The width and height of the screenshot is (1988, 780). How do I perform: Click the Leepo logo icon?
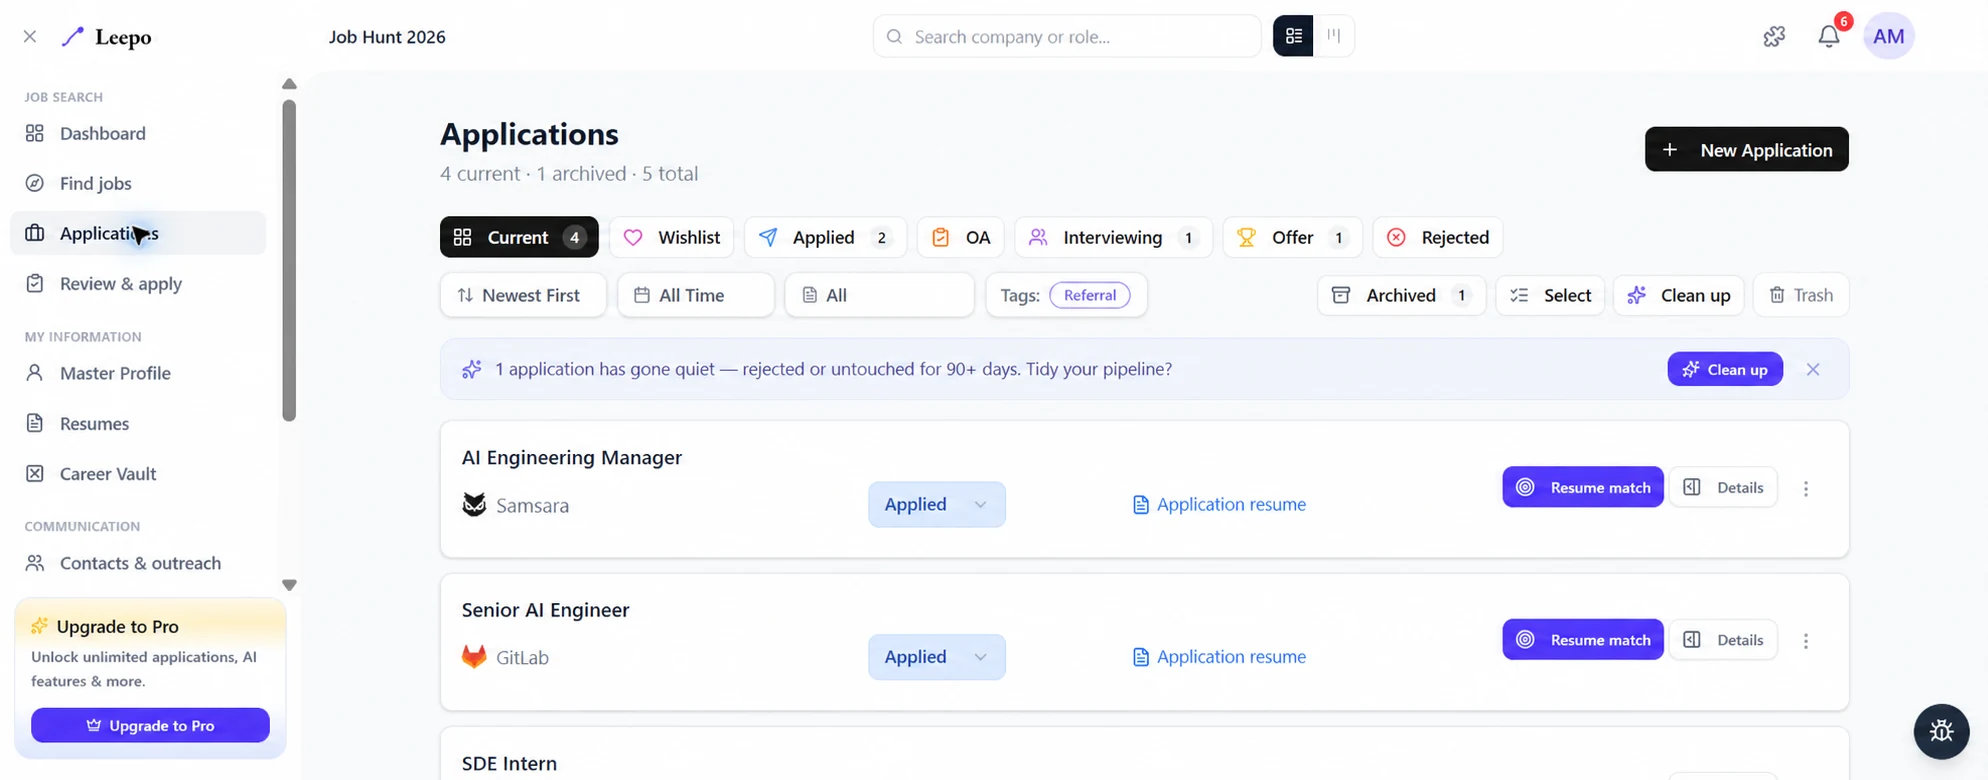click(73, 37)
